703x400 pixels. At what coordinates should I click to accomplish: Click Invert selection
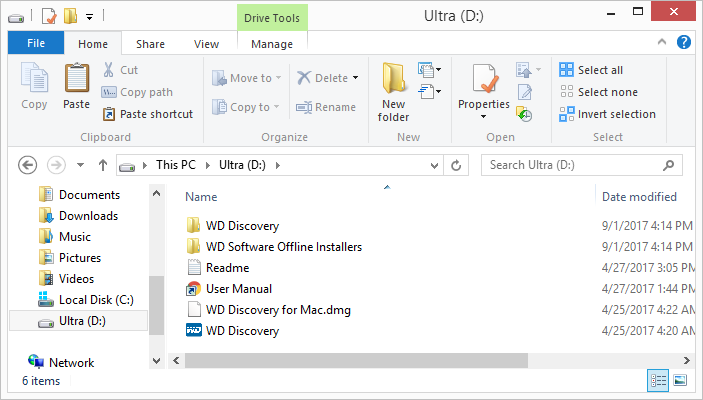608,114
